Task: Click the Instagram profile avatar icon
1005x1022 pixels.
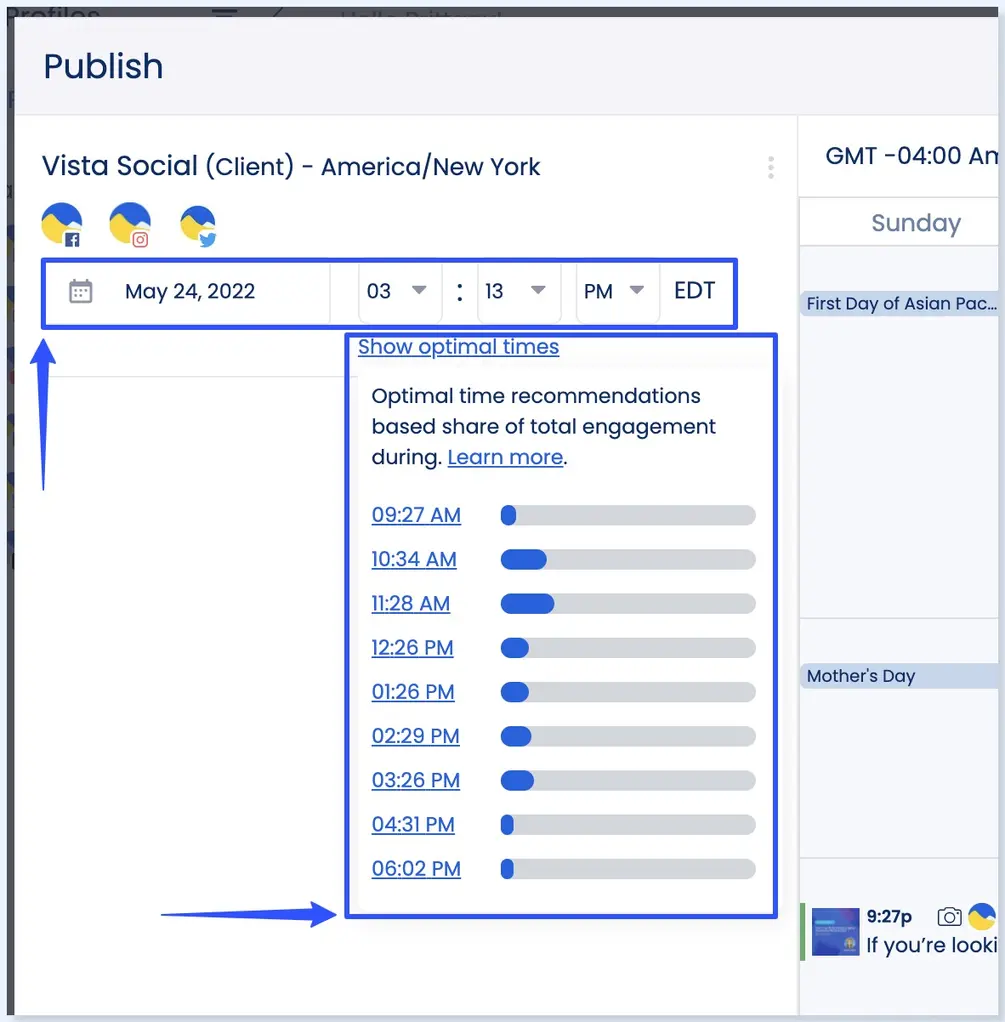Action: click(130, 225)
